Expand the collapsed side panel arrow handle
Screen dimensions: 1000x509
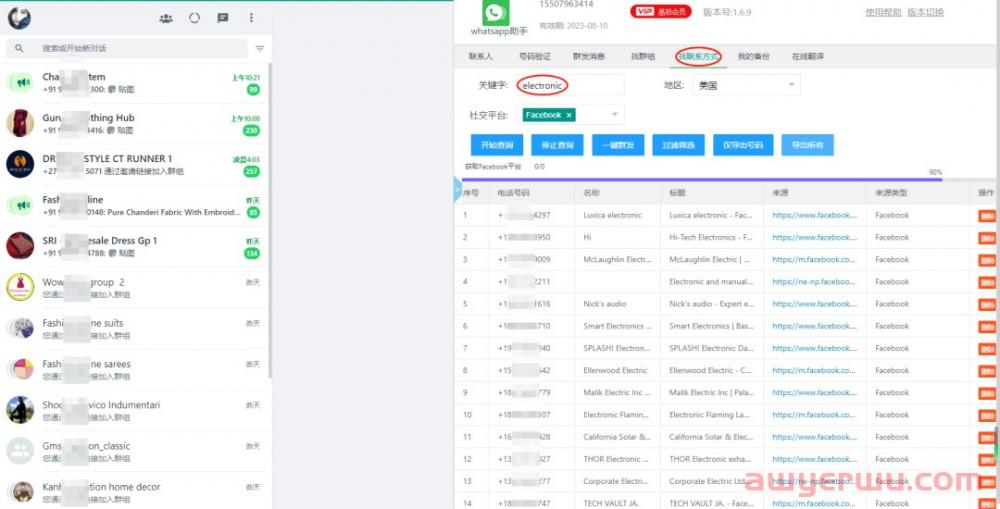coord(457,190)
